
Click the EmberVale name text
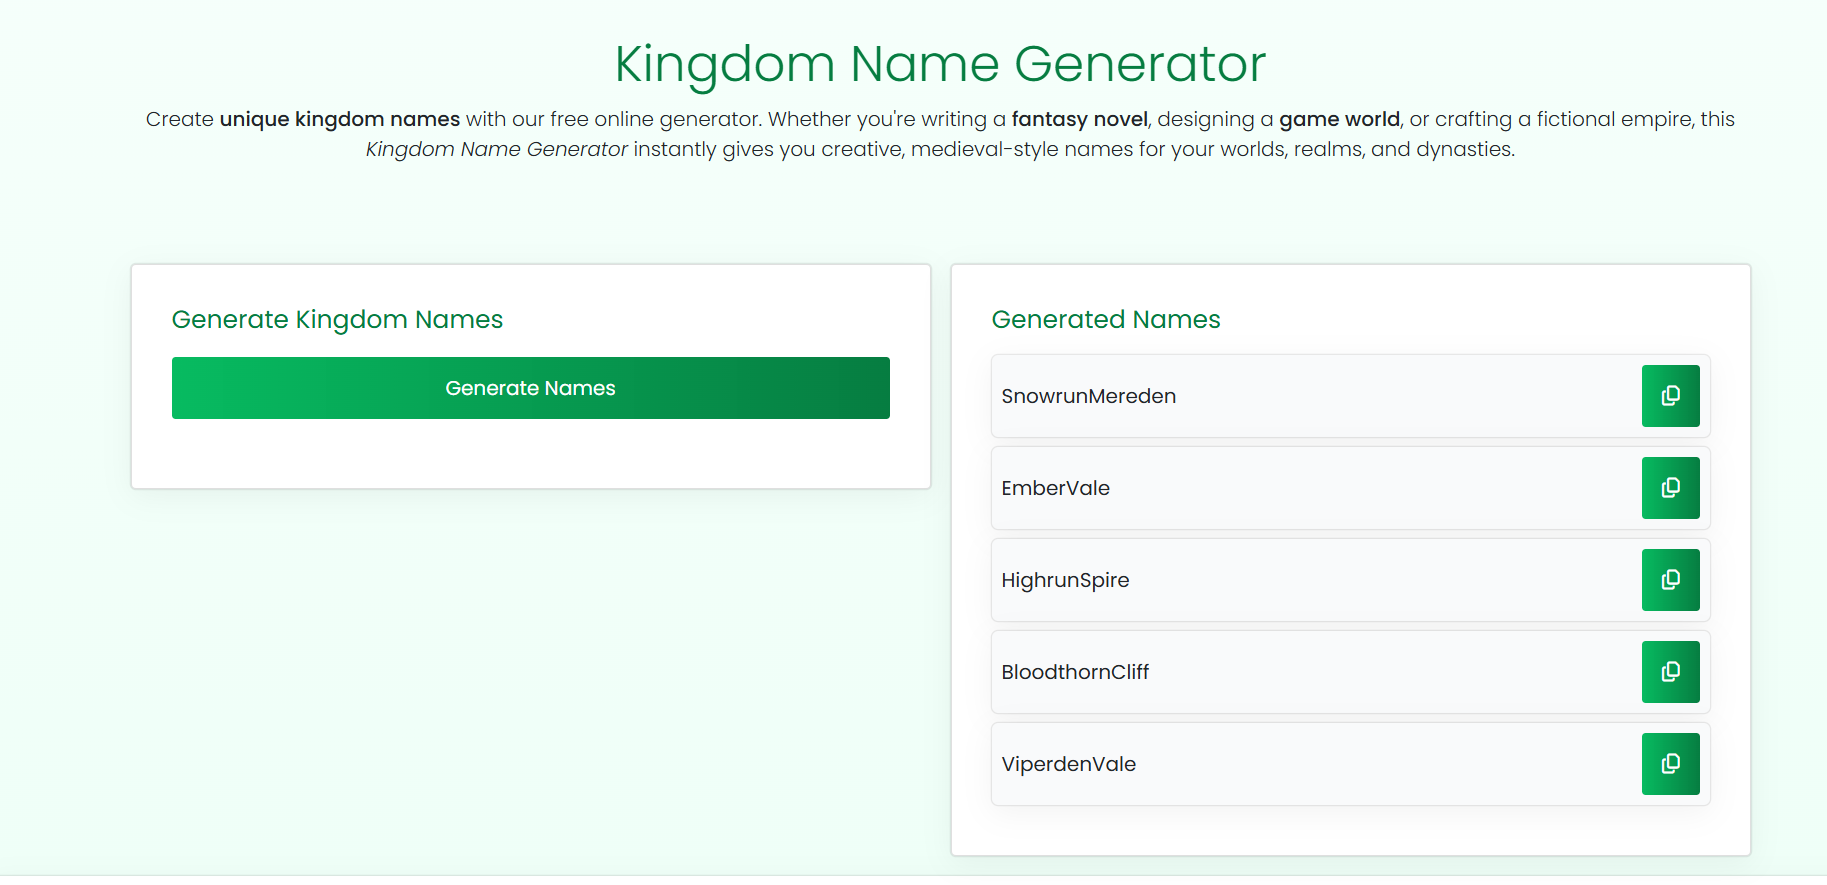coord(1055,488)
